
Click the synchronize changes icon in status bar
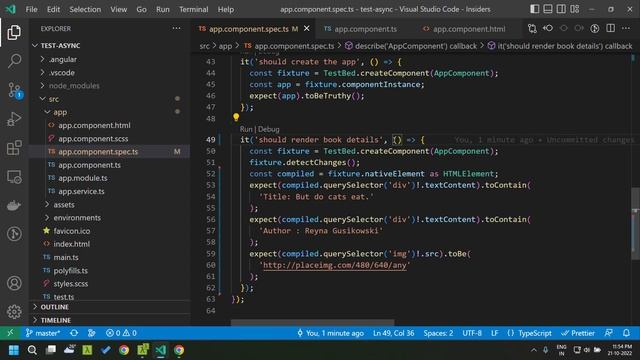(x=74, y=333)
